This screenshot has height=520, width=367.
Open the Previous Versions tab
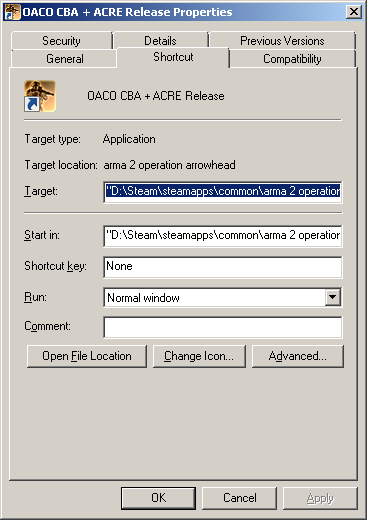(282, 41)
